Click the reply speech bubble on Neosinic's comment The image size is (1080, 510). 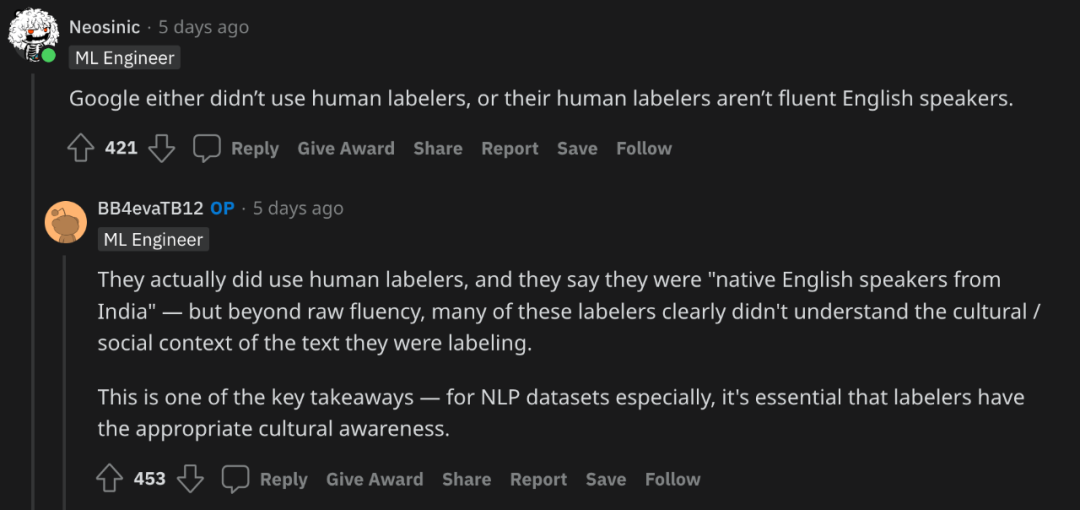[207, 148]
